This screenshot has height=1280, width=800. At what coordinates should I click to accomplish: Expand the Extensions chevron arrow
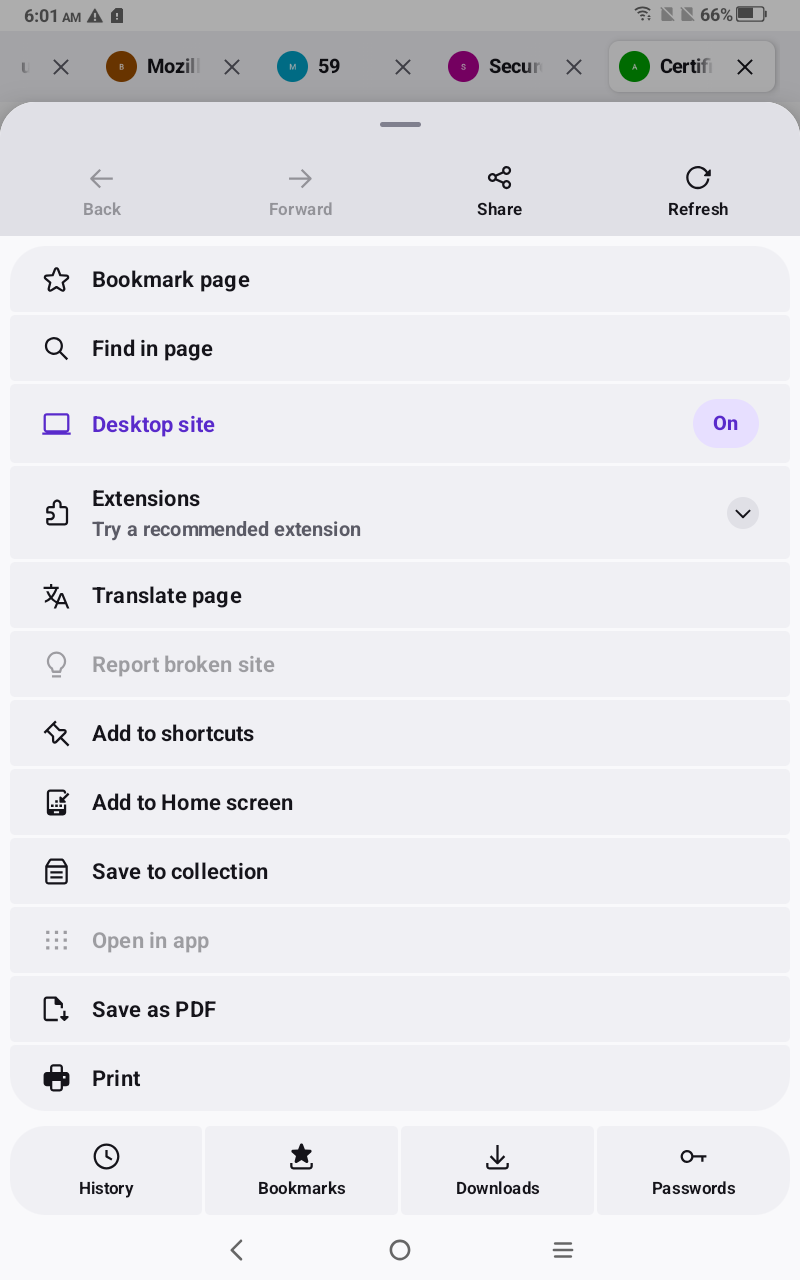742,513
